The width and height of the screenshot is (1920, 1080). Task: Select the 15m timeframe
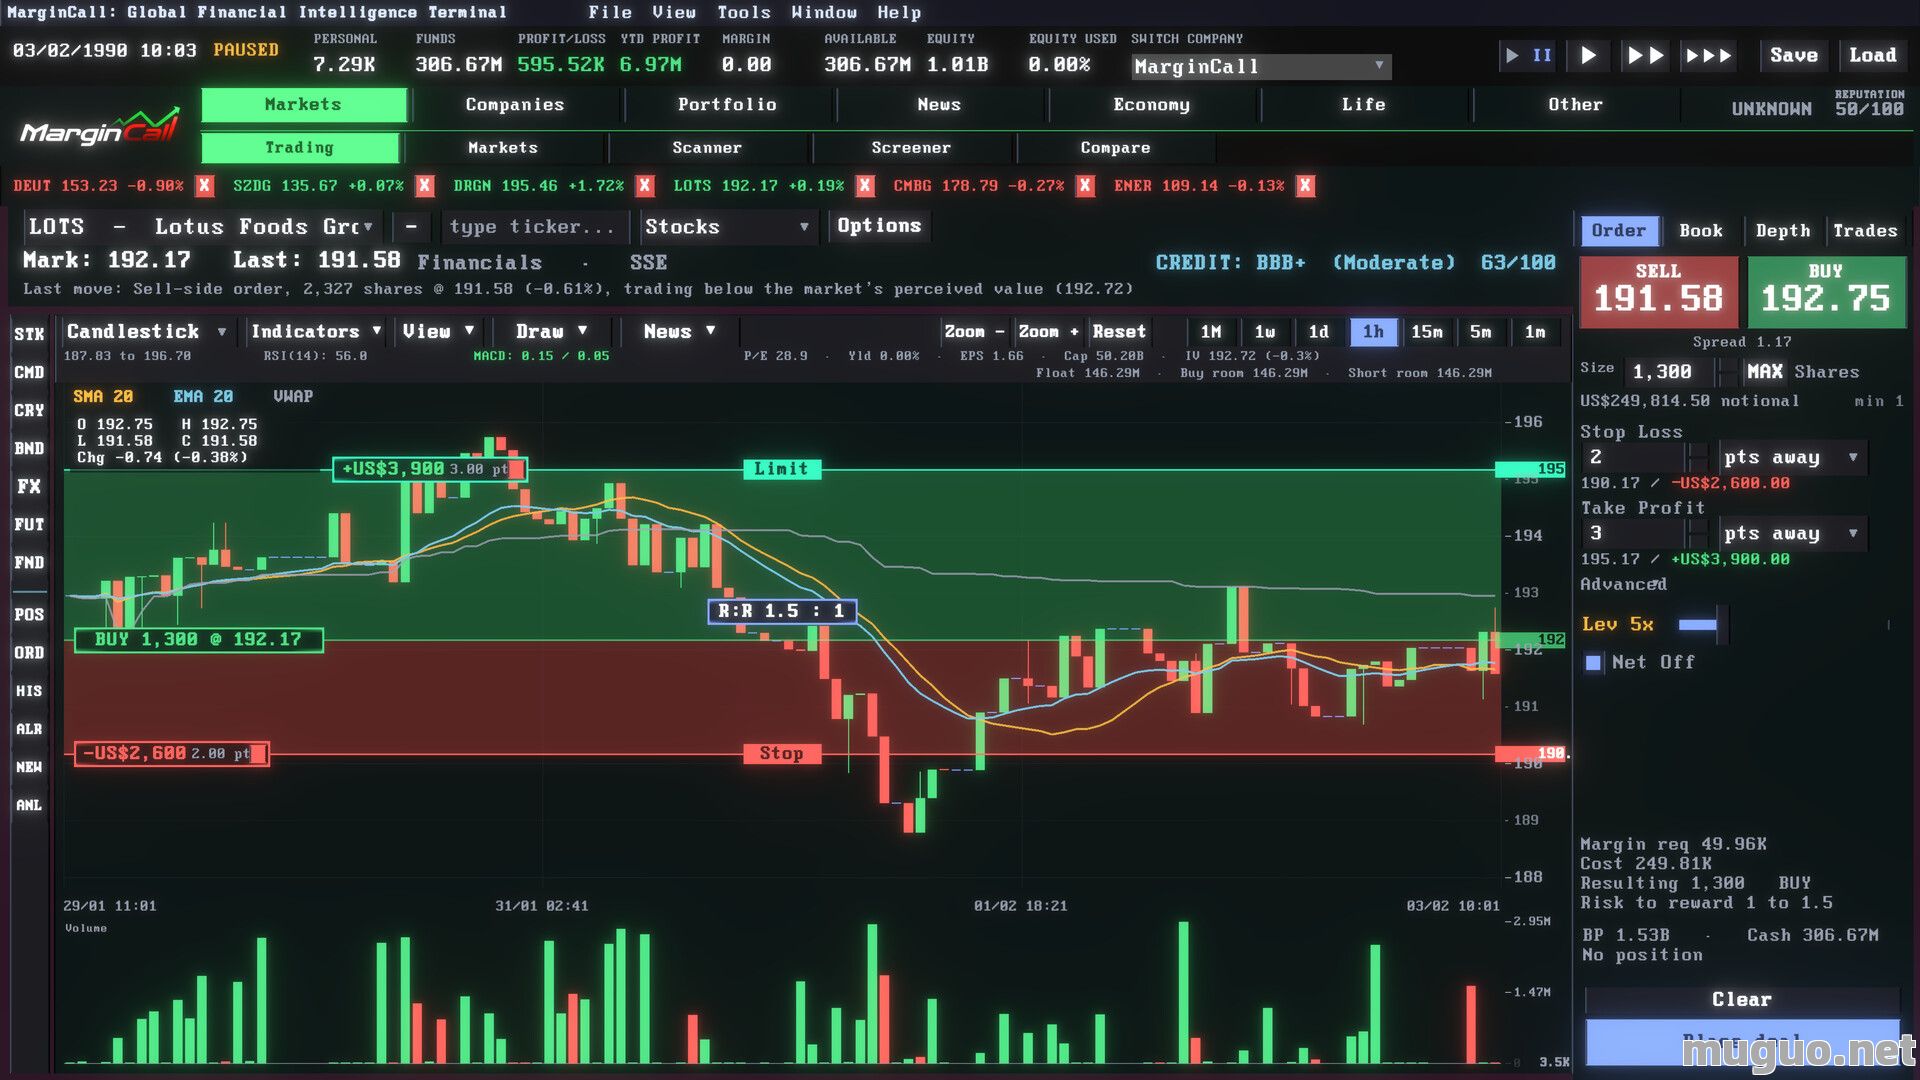click(1427, 332)
